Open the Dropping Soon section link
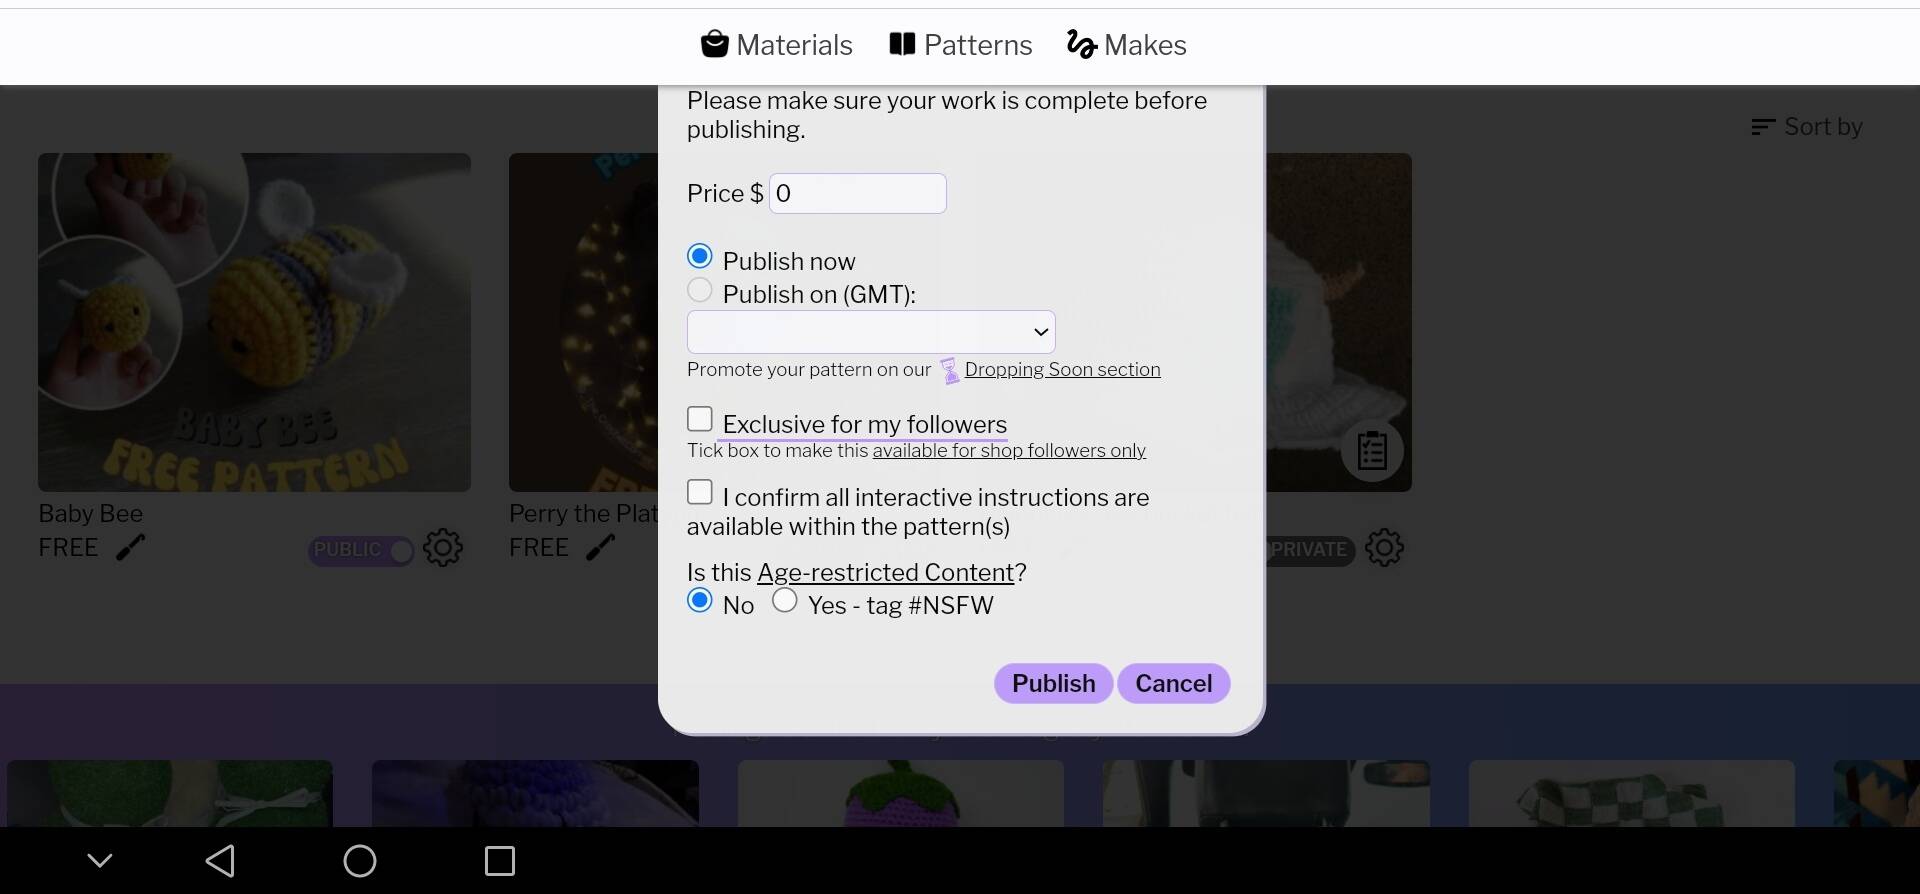Viewport: 1920px width, 894px height. [x=1062, y=370]
